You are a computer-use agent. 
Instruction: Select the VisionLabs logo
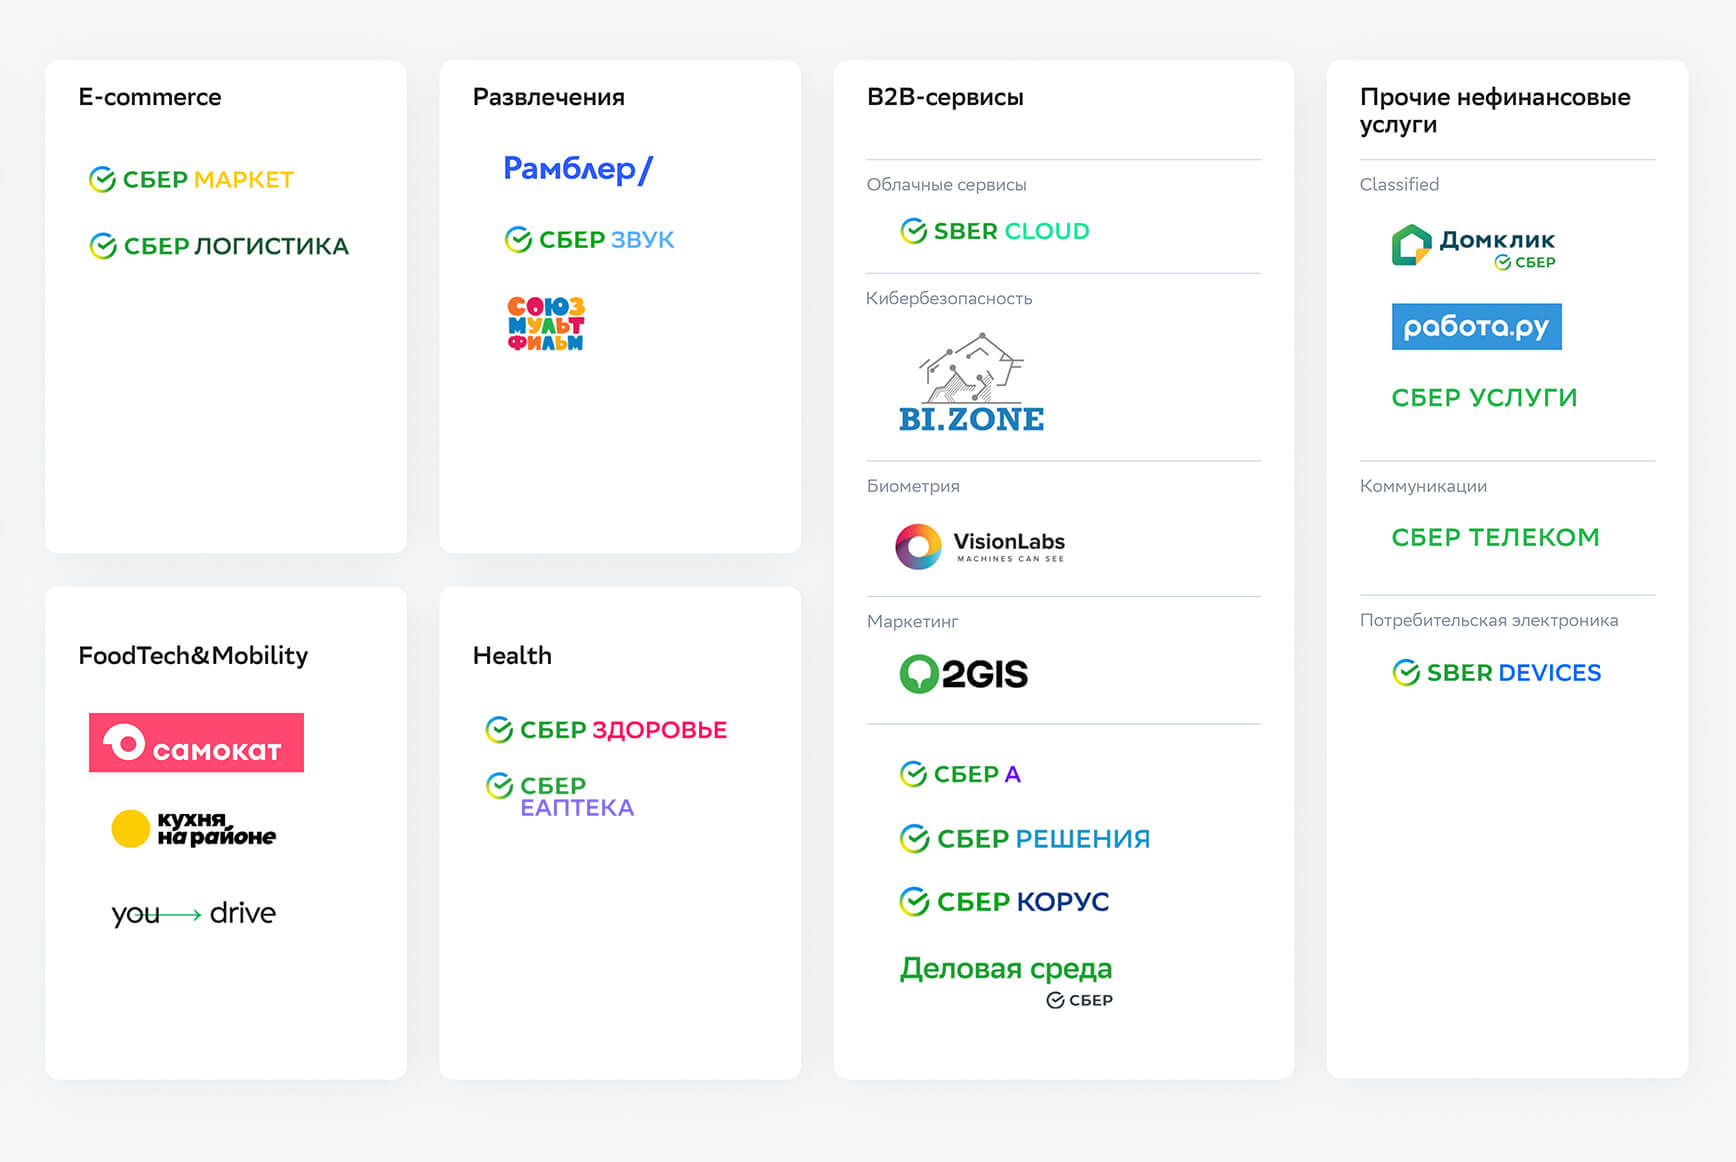(x=980, y=547)
